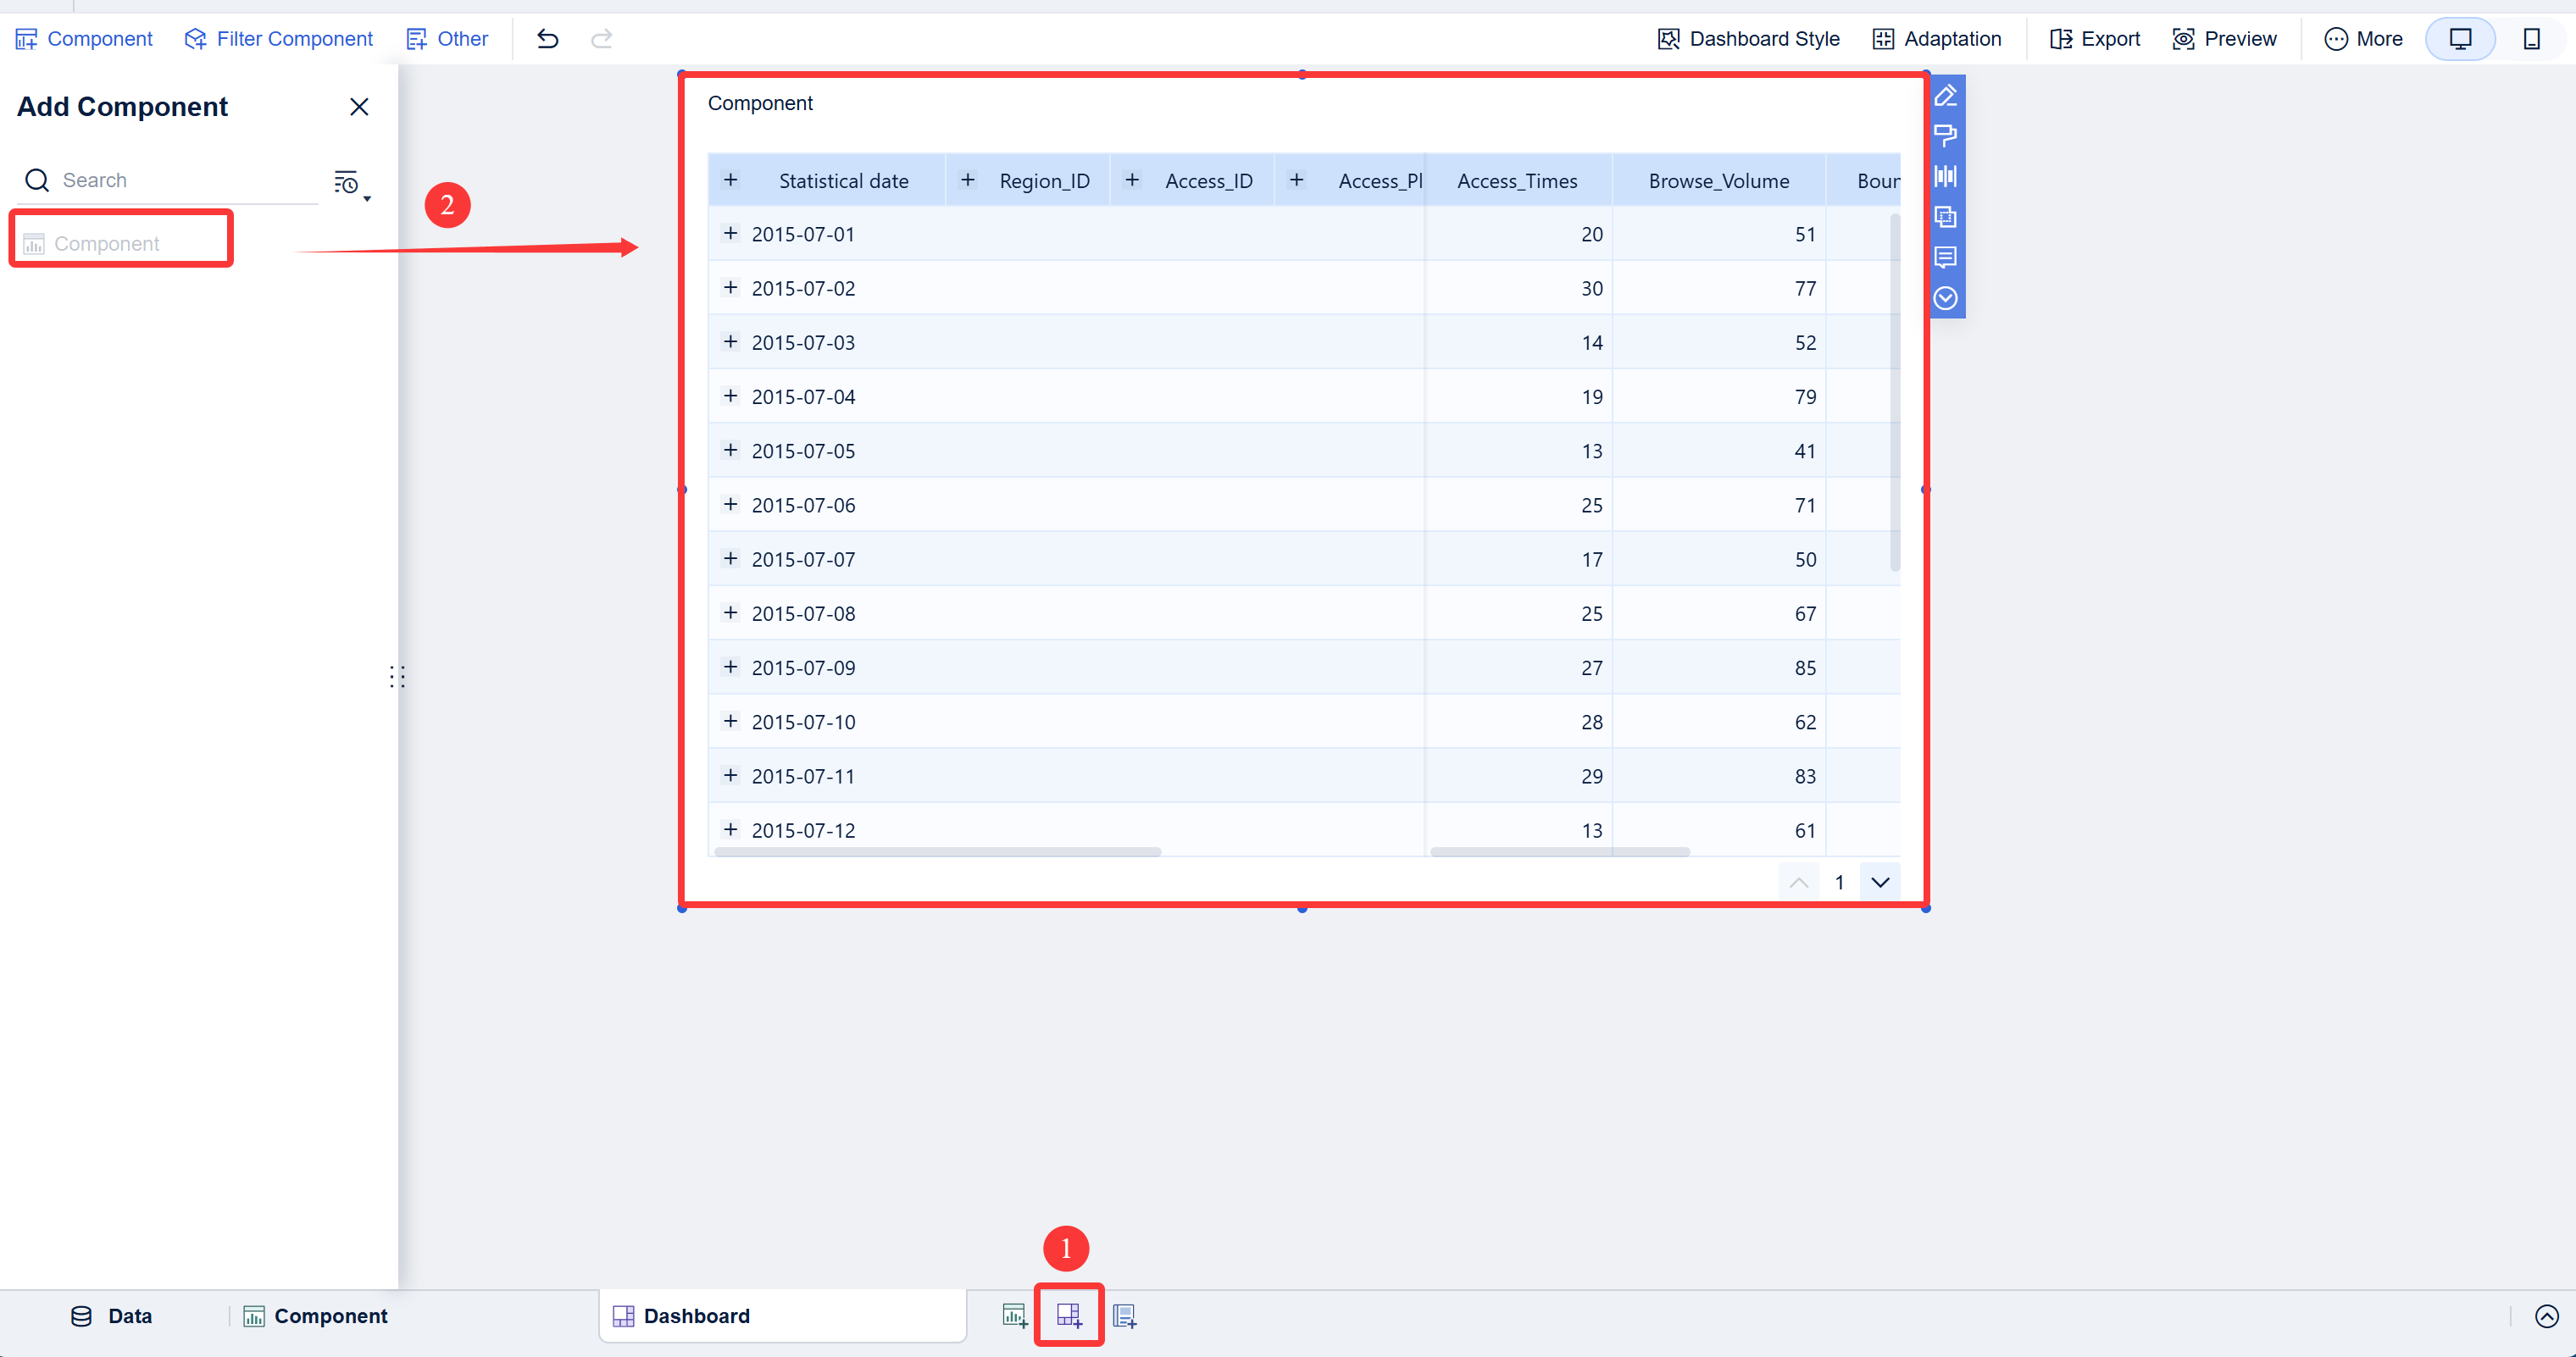
Task: Switch to mobile layout view
Action: point(2531,39)
